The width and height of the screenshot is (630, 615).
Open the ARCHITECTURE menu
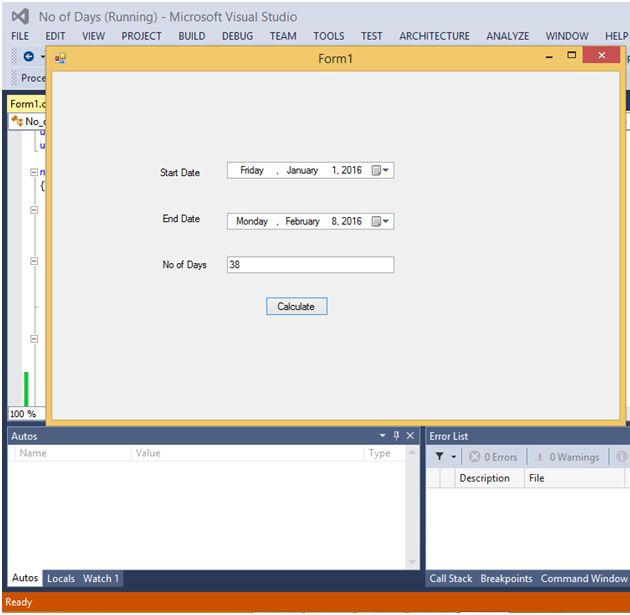click(434, 36)
